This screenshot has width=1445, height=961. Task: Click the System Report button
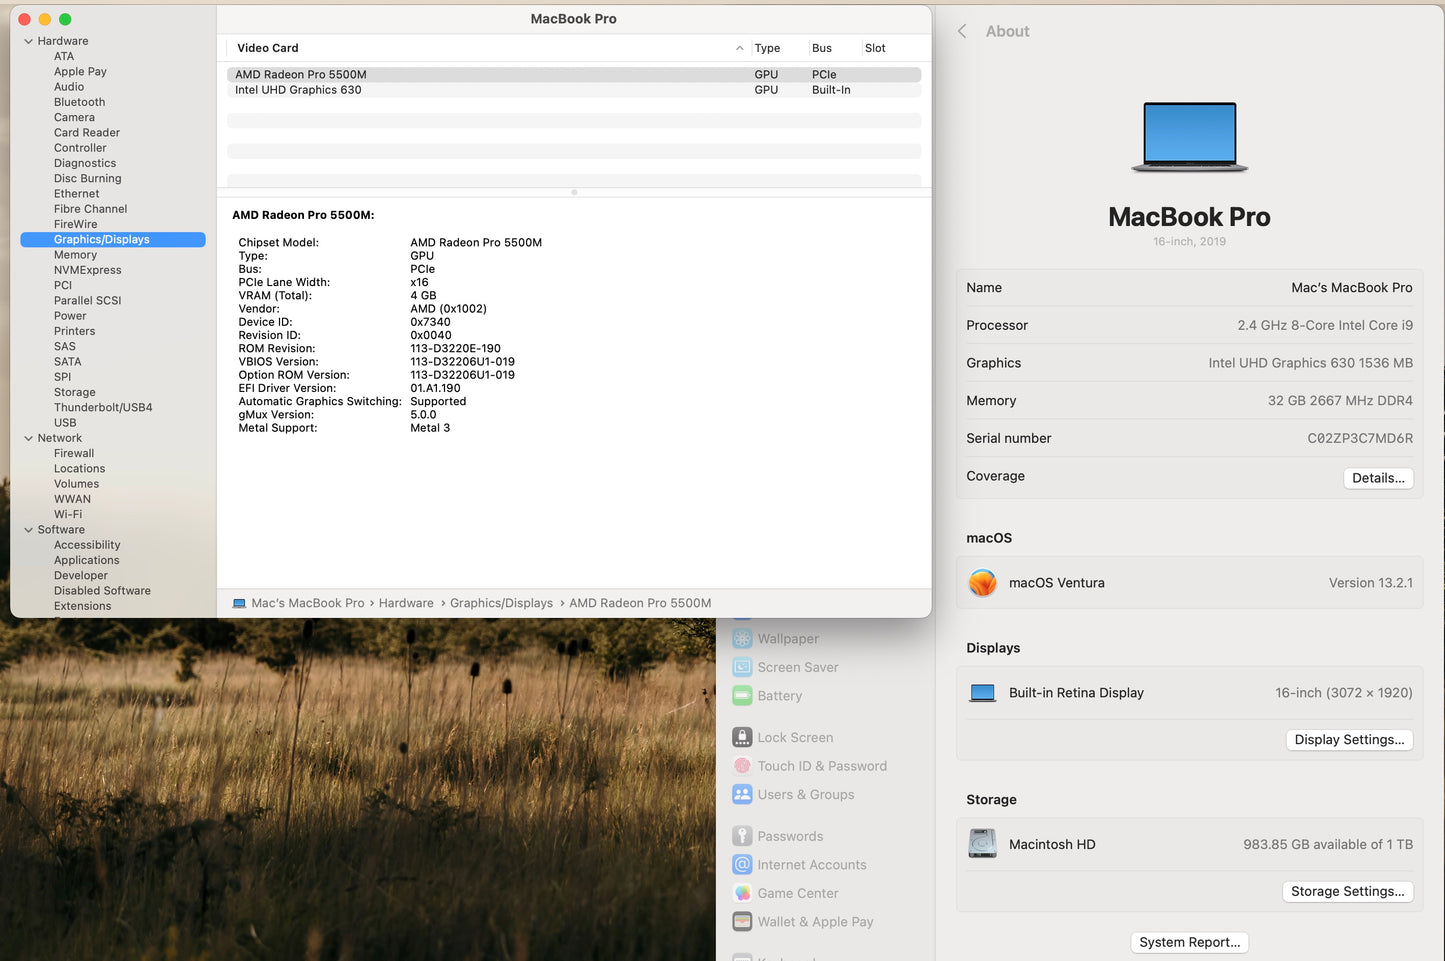pos(1189,942)
